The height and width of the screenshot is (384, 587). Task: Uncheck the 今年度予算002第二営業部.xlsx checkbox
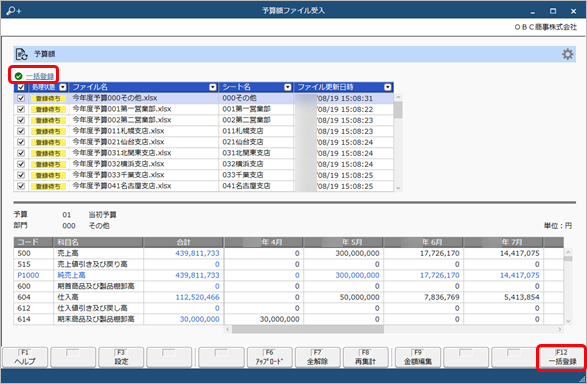pyautogui.click(x=21, y=120)
